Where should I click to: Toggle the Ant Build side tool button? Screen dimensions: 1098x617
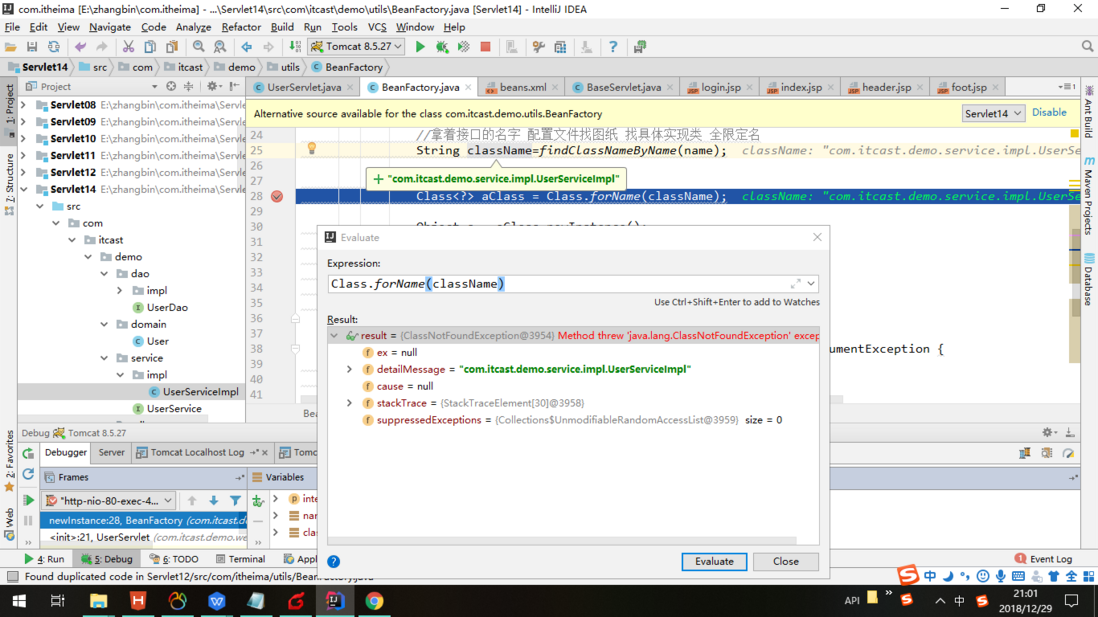1089,112
